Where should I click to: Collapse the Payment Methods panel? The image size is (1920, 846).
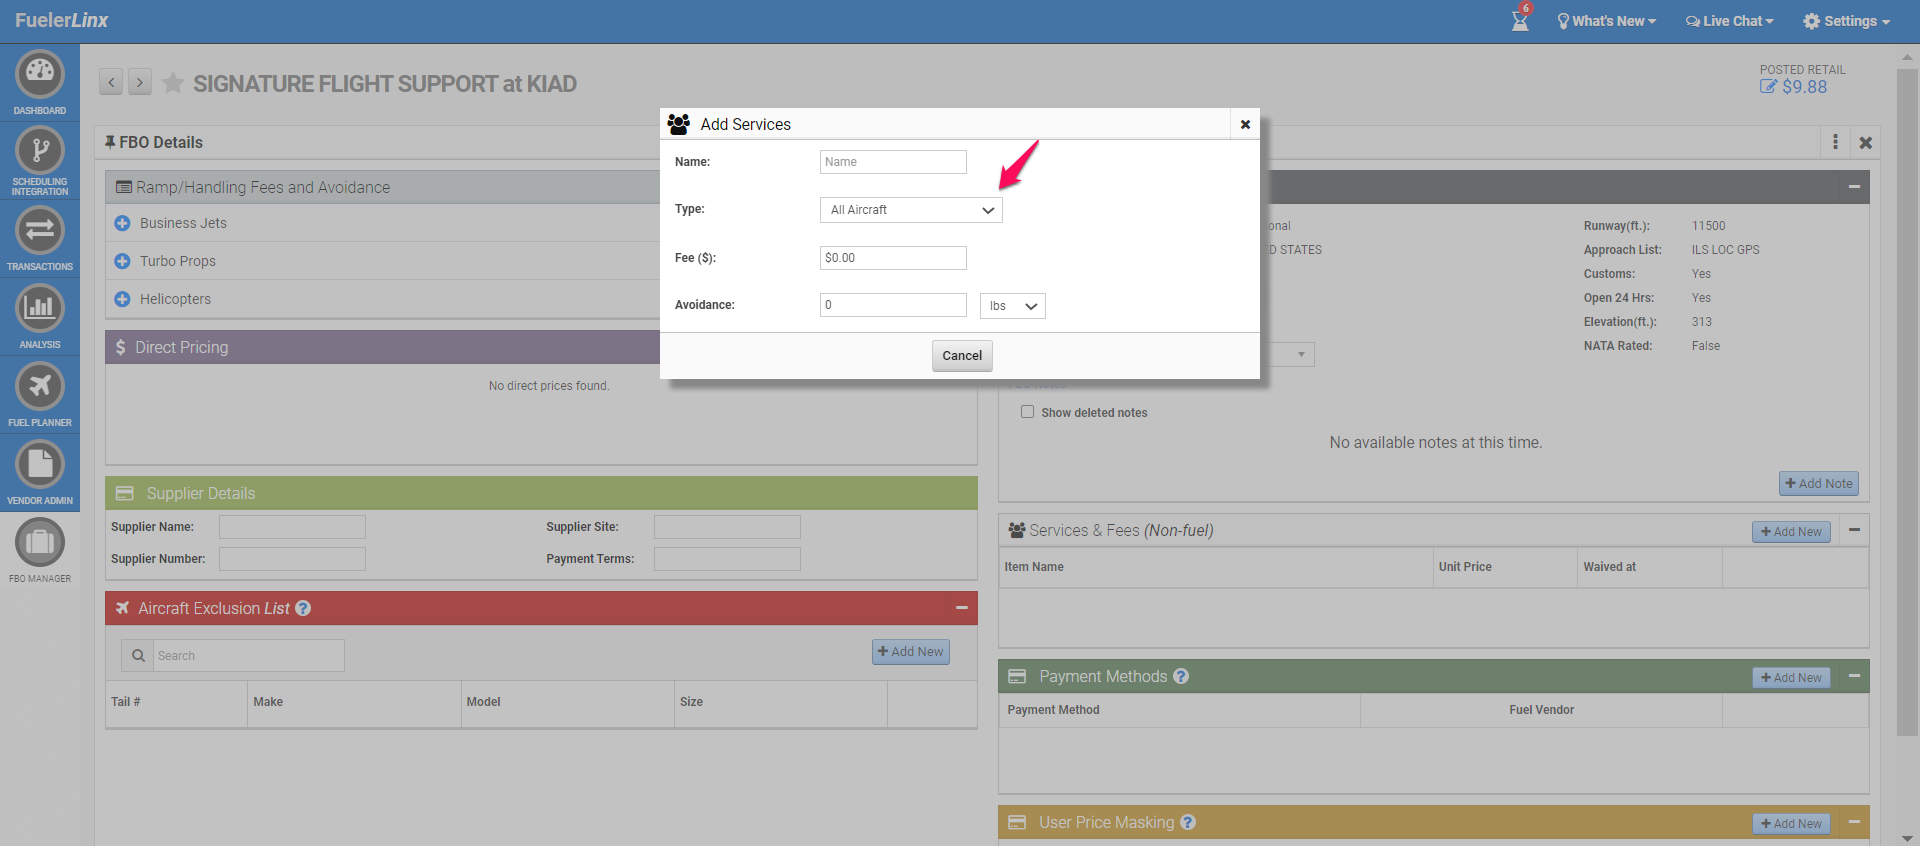coord(1854,676)
